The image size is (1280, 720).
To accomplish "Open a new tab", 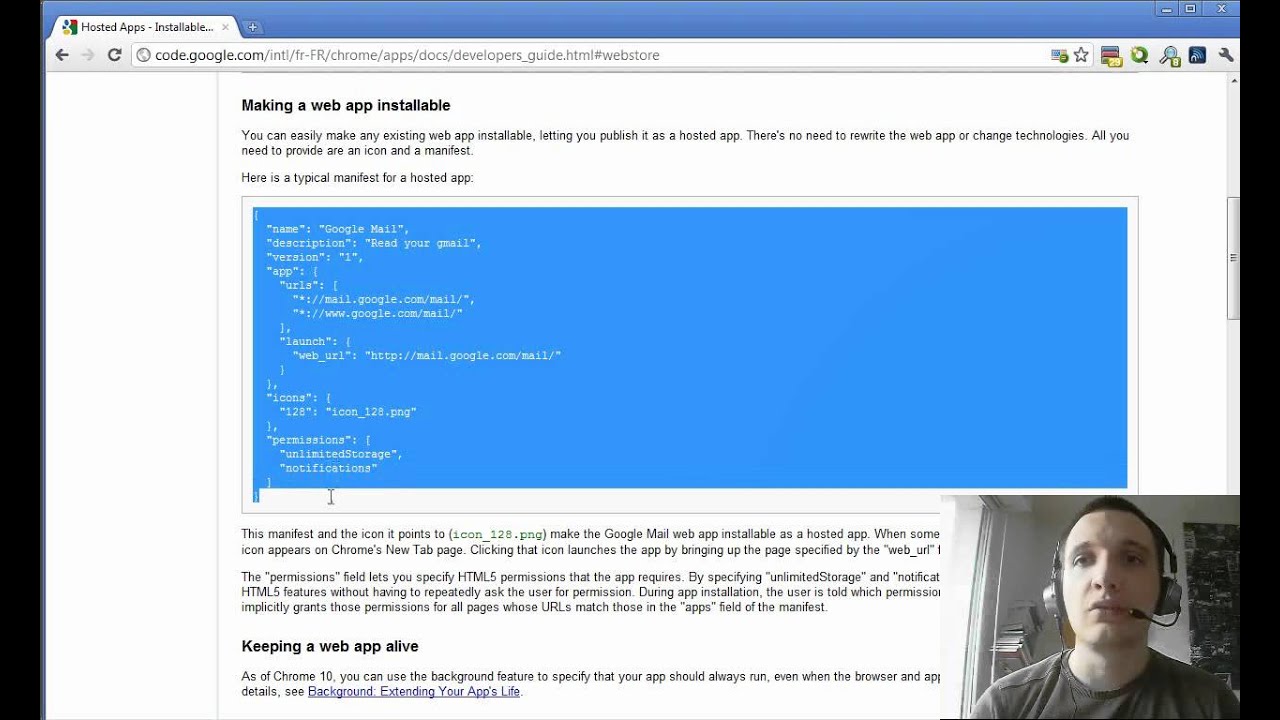I will pyautogui.click(x=252, y=27).
